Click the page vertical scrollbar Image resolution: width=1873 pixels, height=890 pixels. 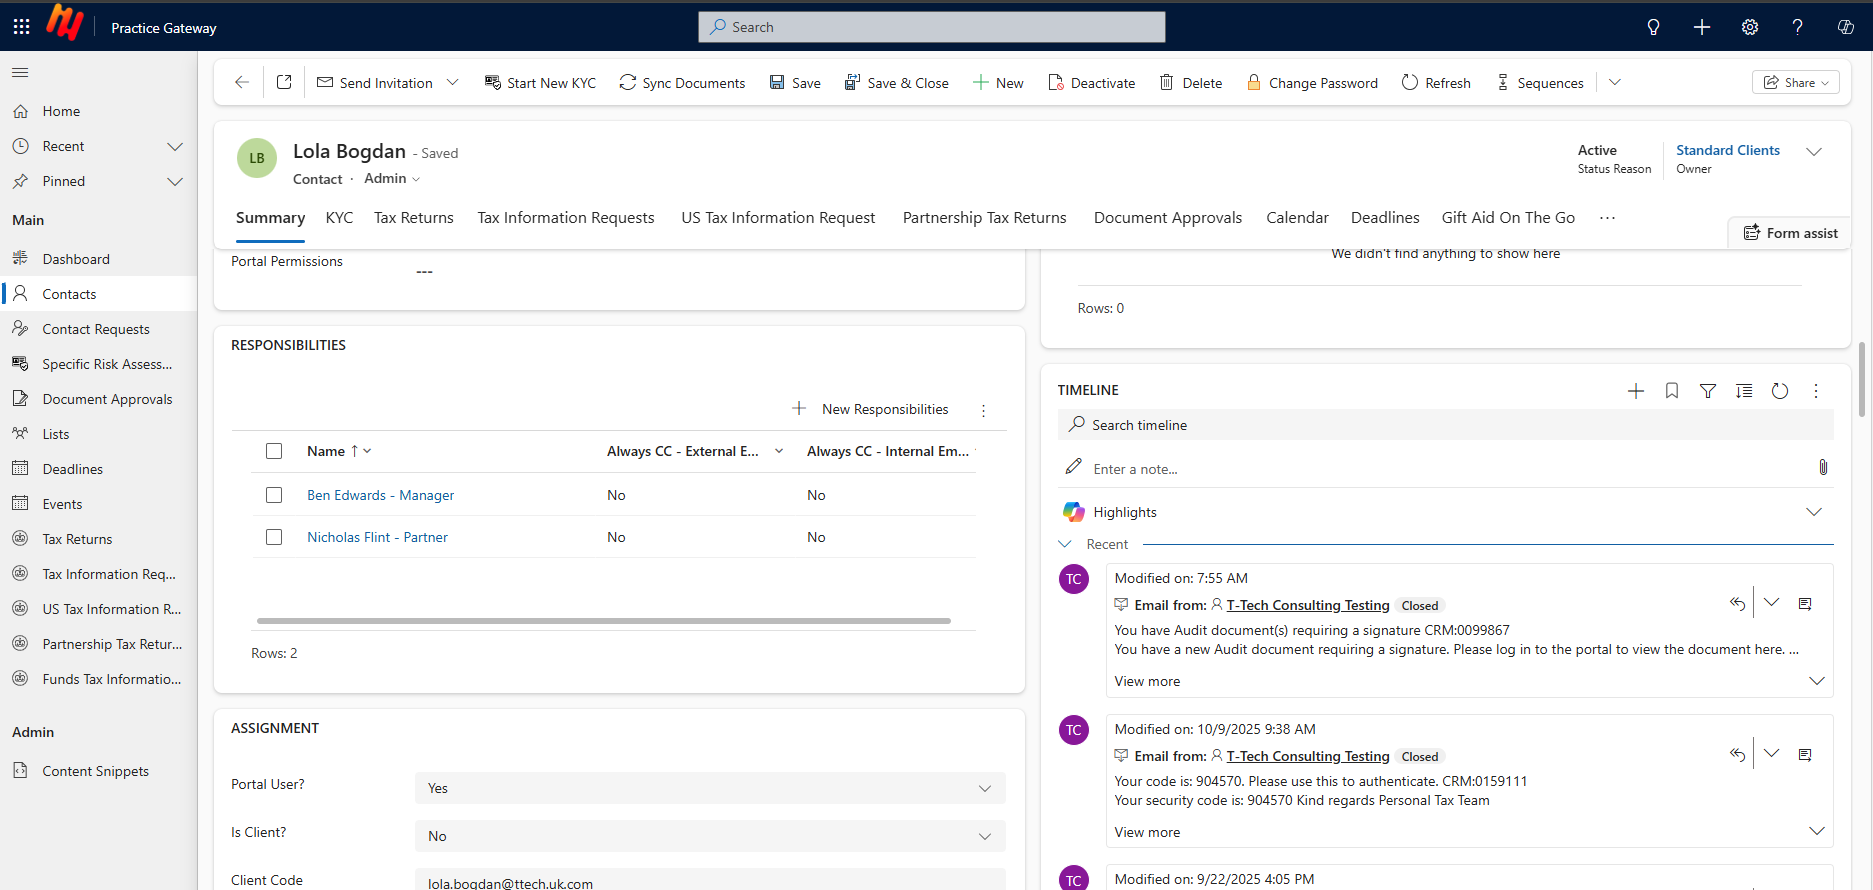pyautogui.click(x=1862, y=380)
